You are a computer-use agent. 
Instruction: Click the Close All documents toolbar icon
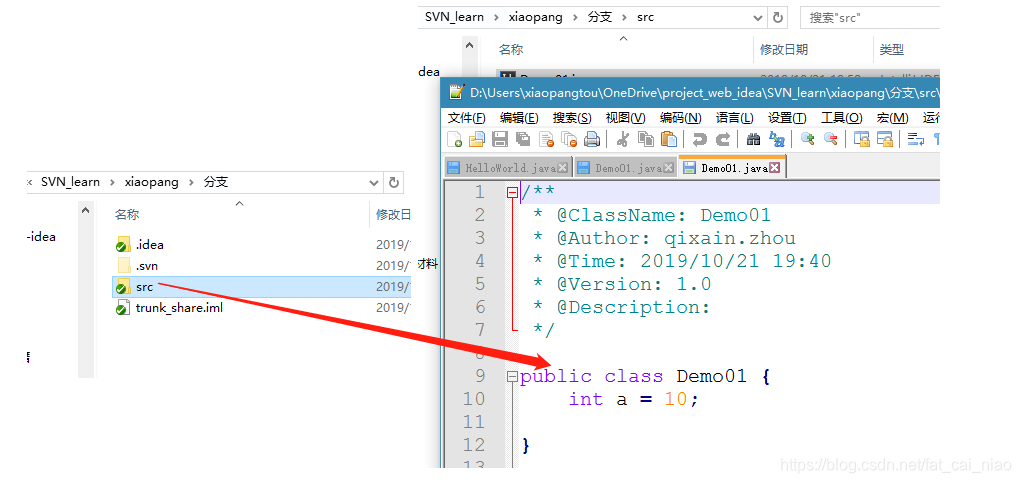click(x=568, y=139)
